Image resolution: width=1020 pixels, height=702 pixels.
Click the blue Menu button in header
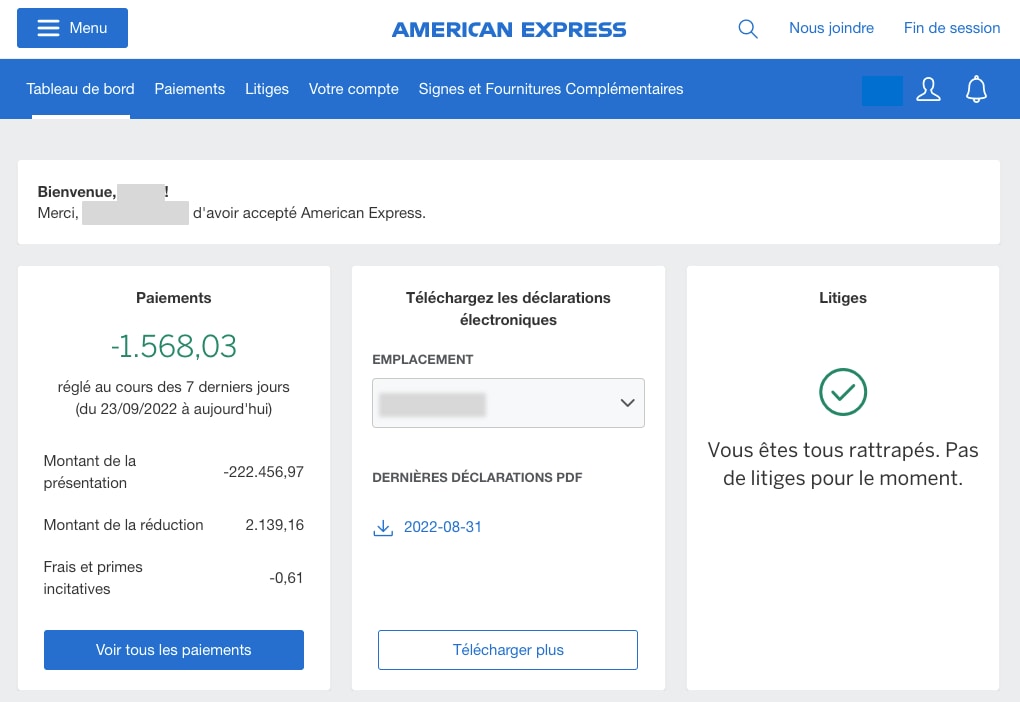[x=72, y=28]
